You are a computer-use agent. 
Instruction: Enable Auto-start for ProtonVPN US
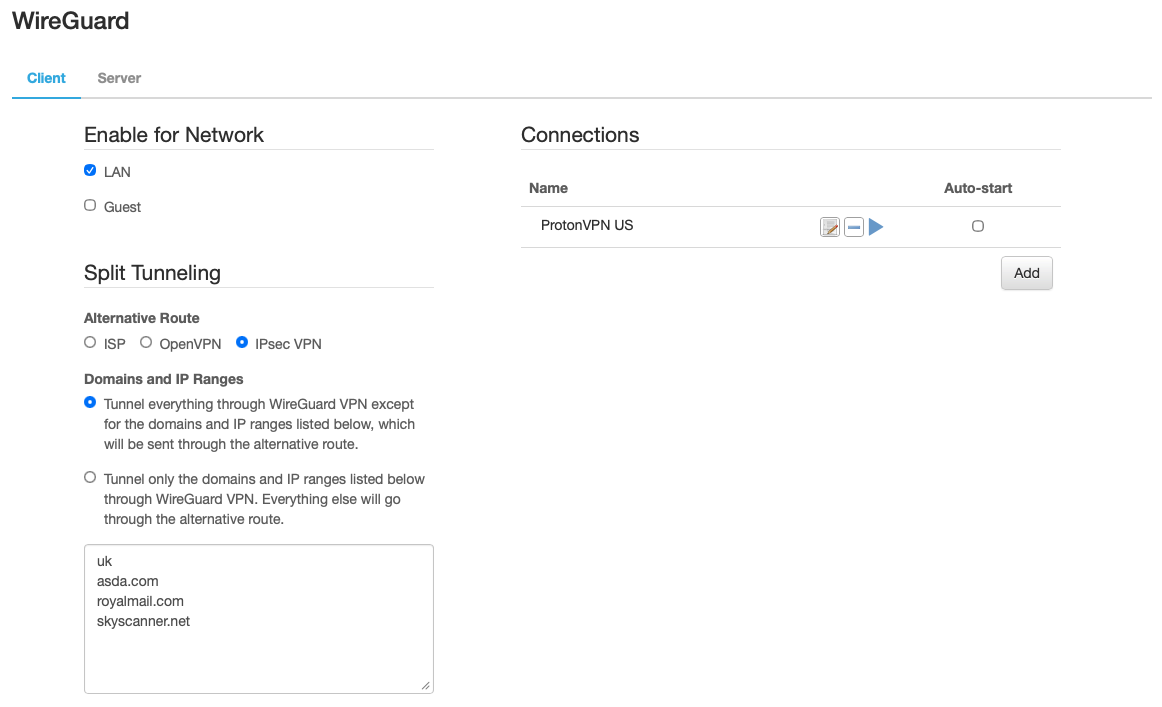pos(978,226)
